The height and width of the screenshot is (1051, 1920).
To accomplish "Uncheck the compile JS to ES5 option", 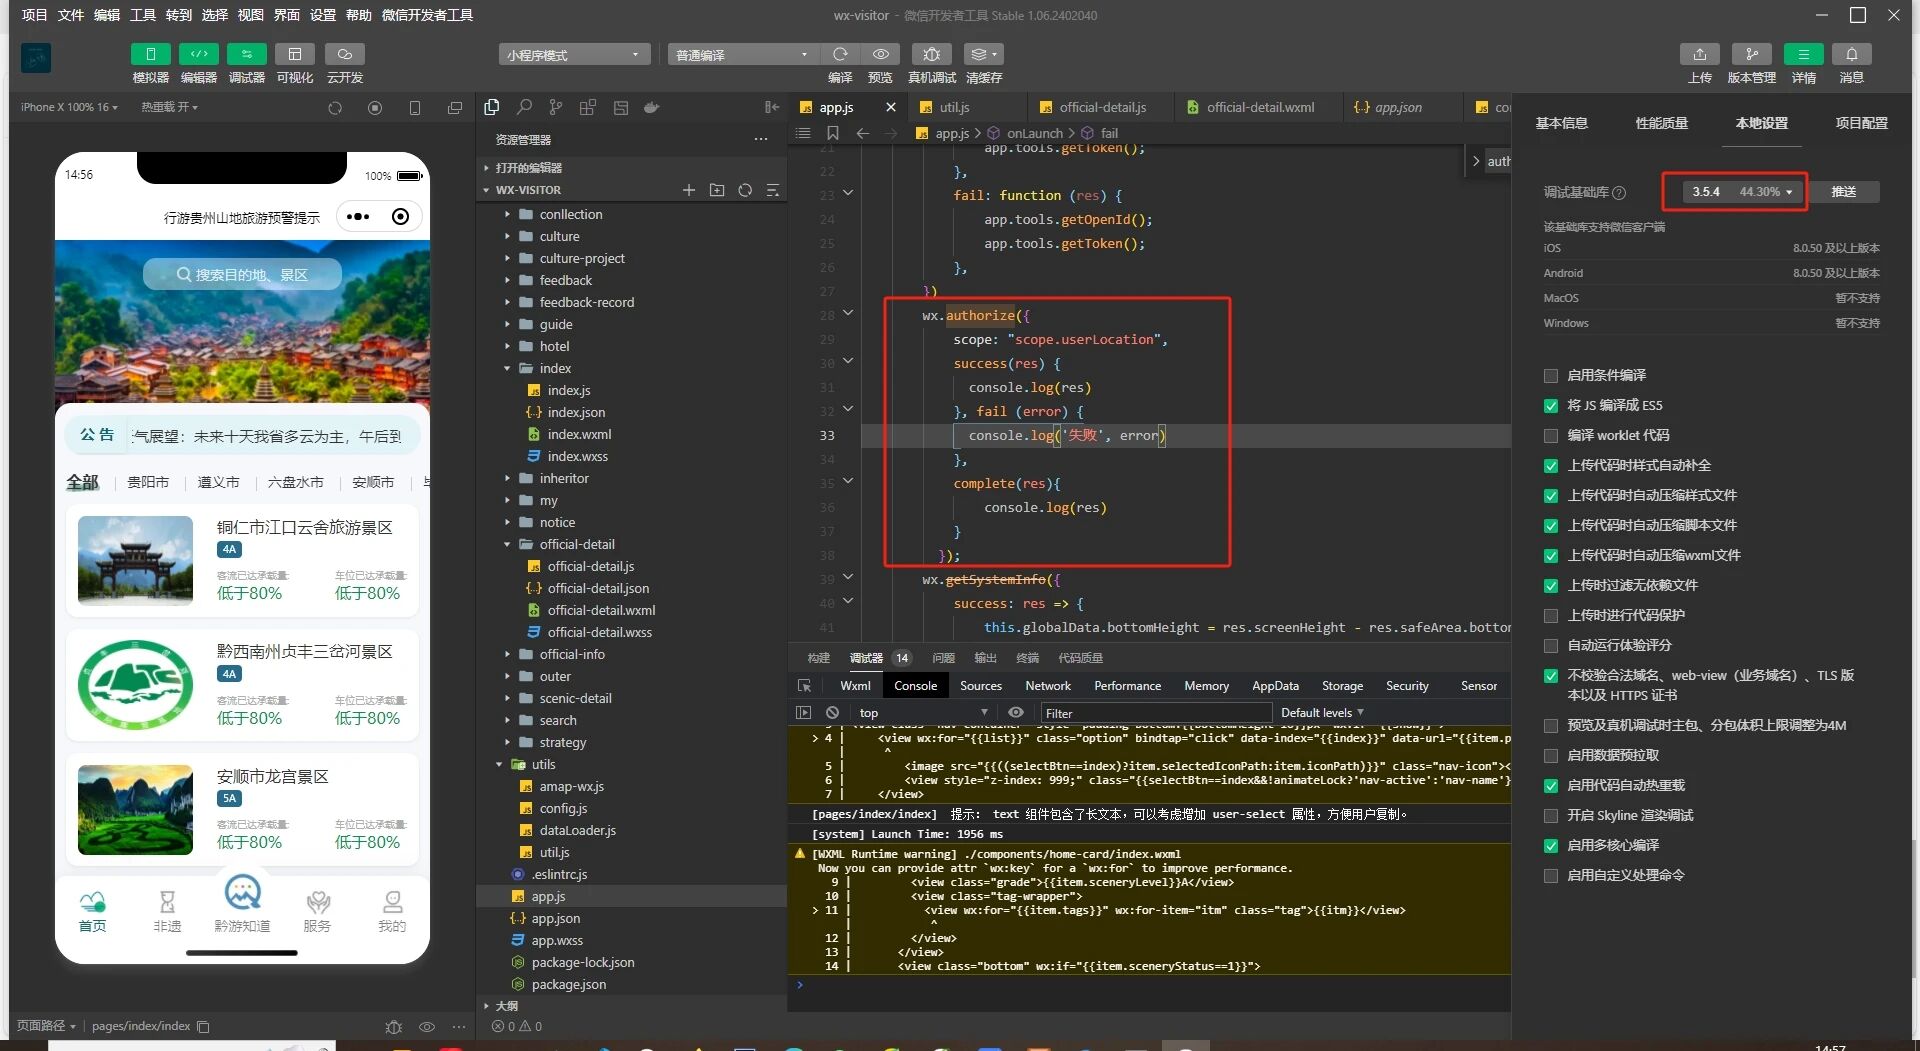I will (x=1551, y=406).
